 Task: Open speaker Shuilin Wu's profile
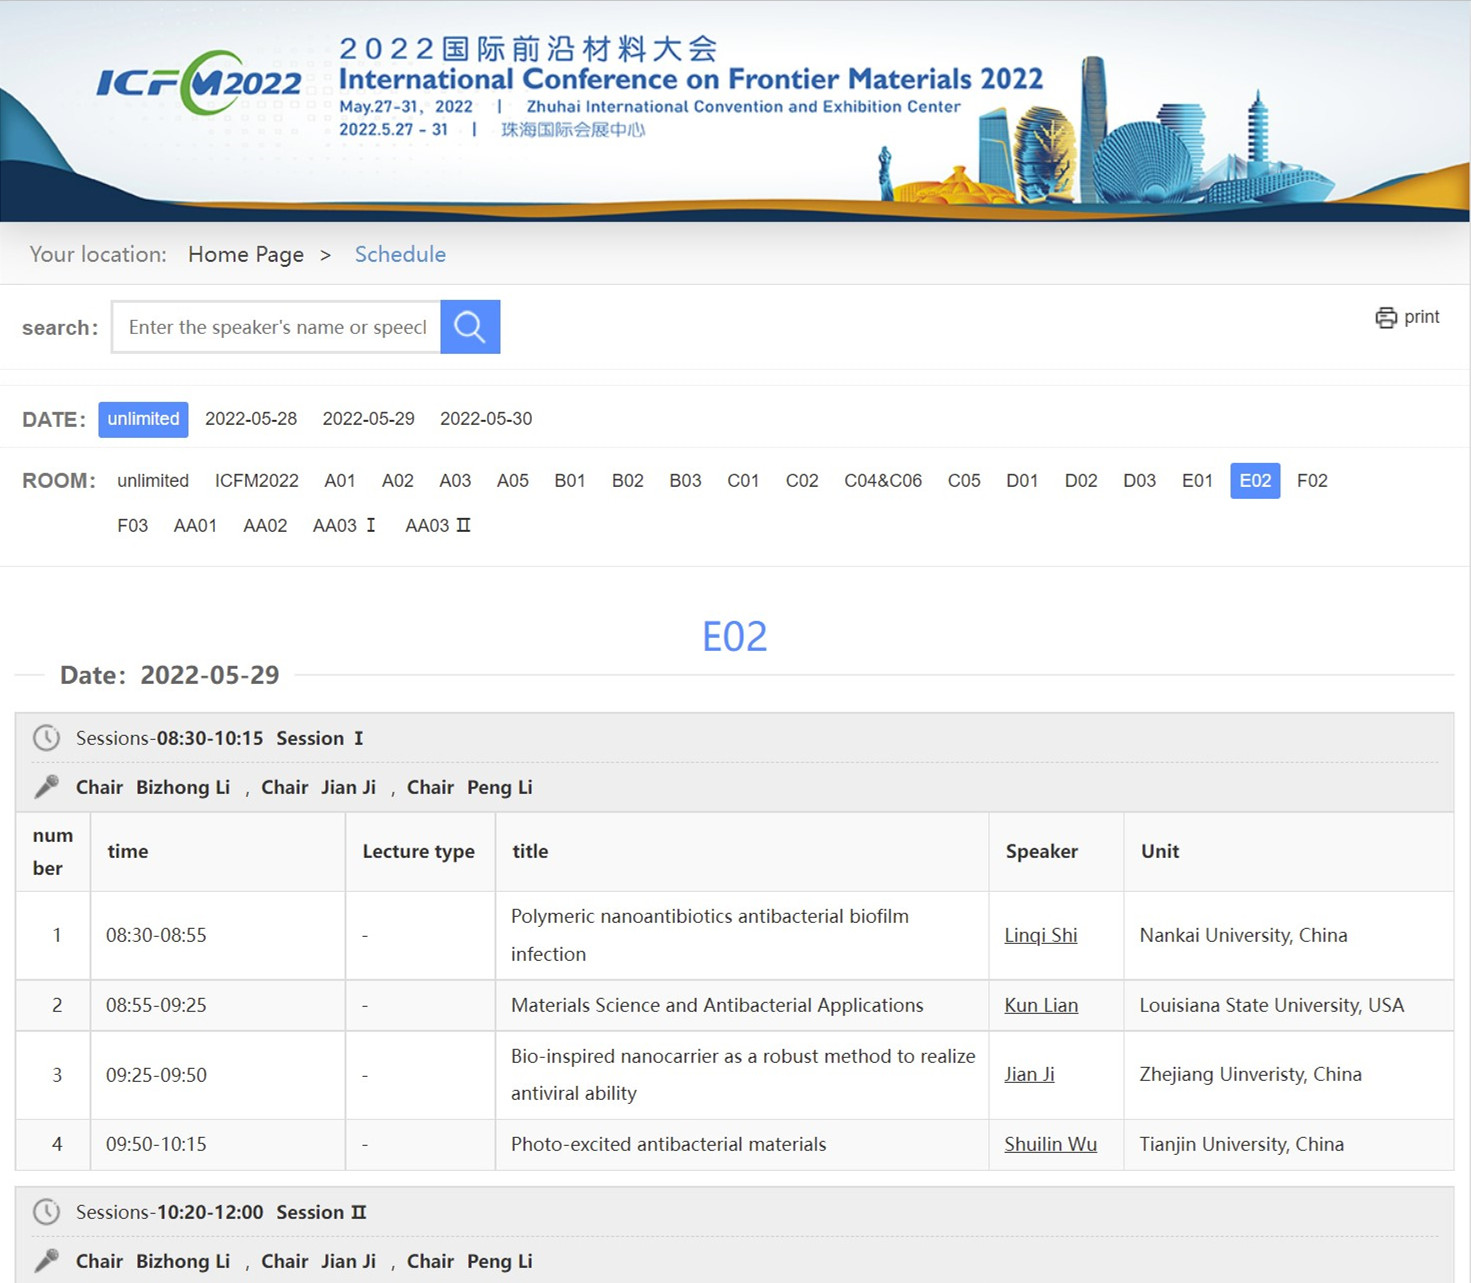[1050, 1144]
